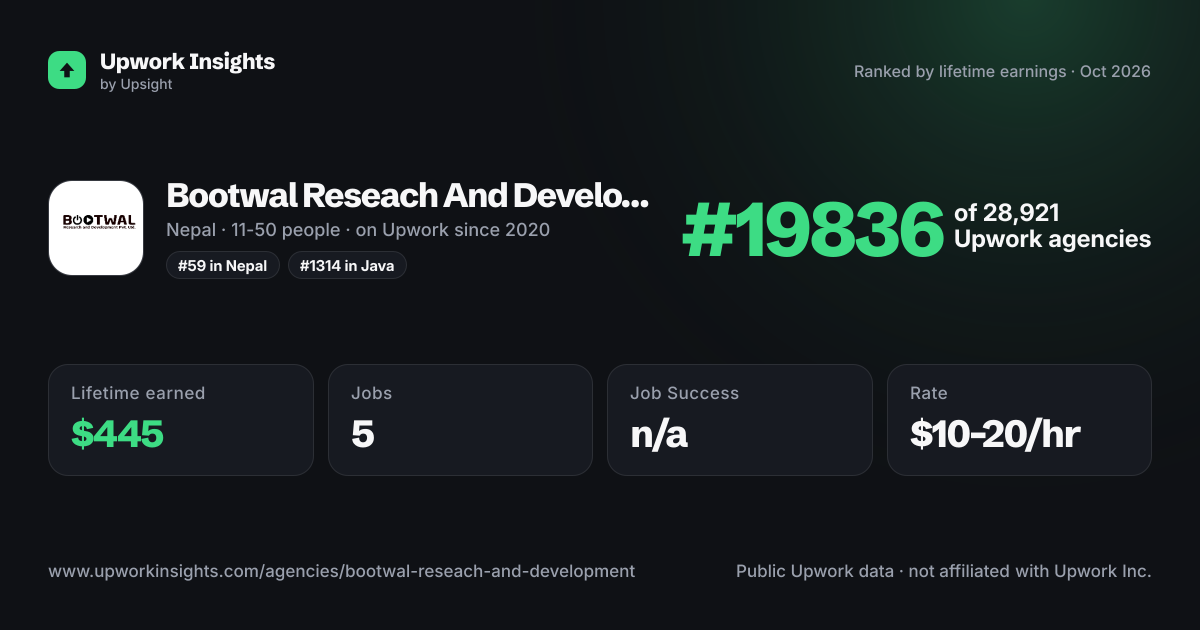The image size is (1200, 630).
Task: Click the 'by Upsight' subtitle
Action: pos(136,85)
